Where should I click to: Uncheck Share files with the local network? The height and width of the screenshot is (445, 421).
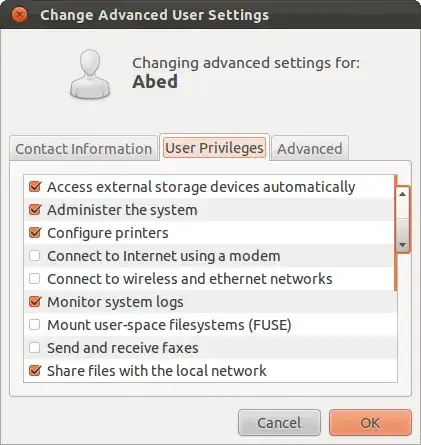(x=35, y=371)
